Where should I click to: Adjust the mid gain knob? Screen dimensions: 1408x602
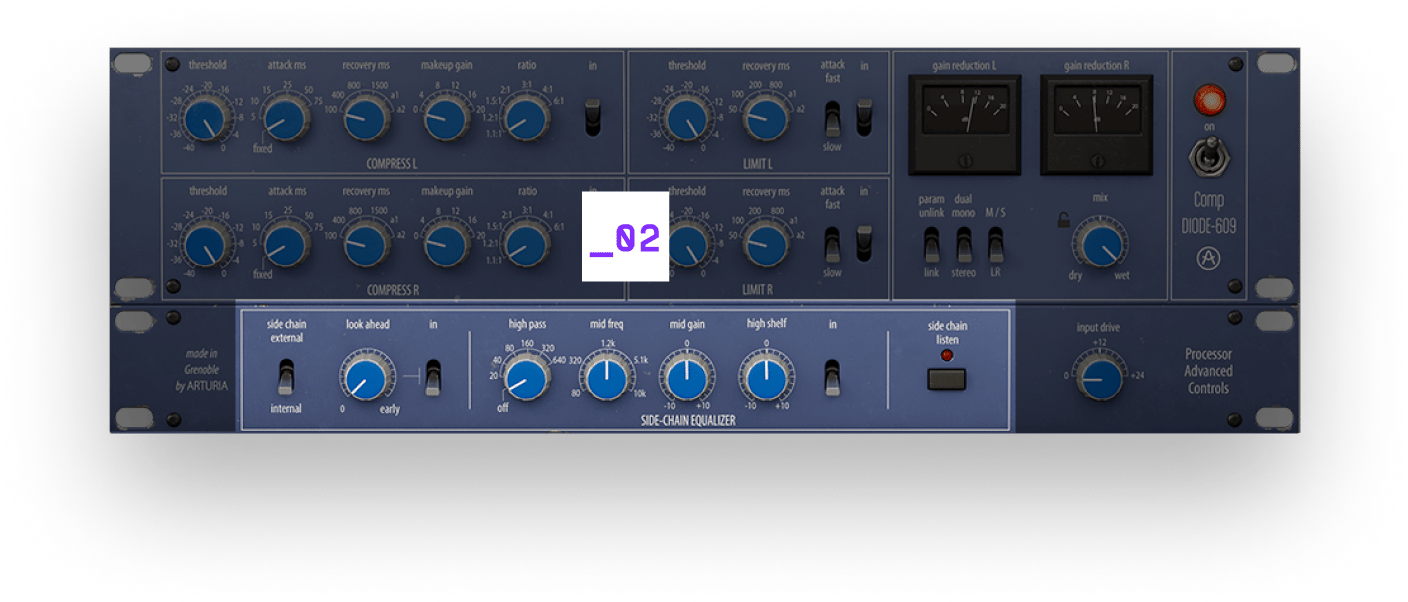[686, 379]
